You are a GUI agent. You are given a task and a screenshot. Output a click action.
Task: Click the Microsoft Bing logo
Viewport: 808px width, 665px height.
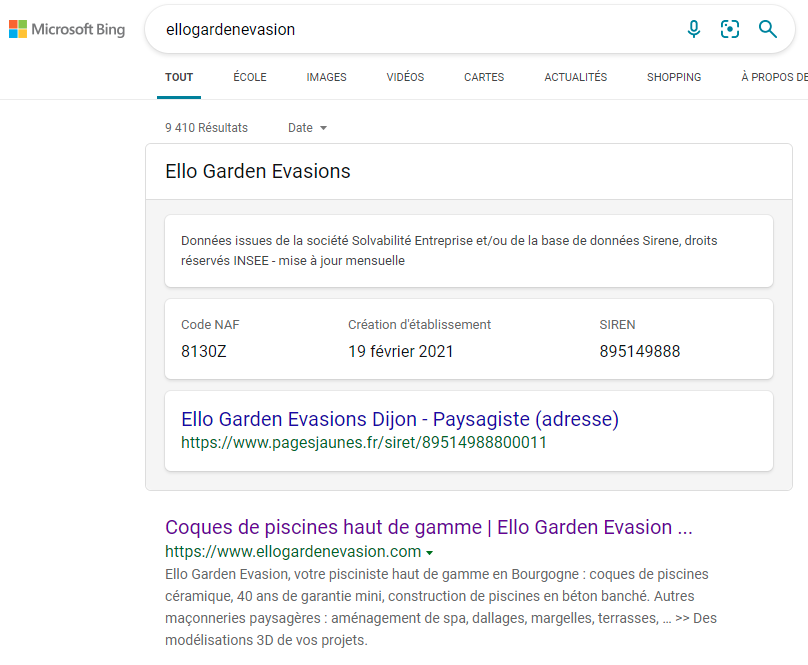(x=67, y=29)
